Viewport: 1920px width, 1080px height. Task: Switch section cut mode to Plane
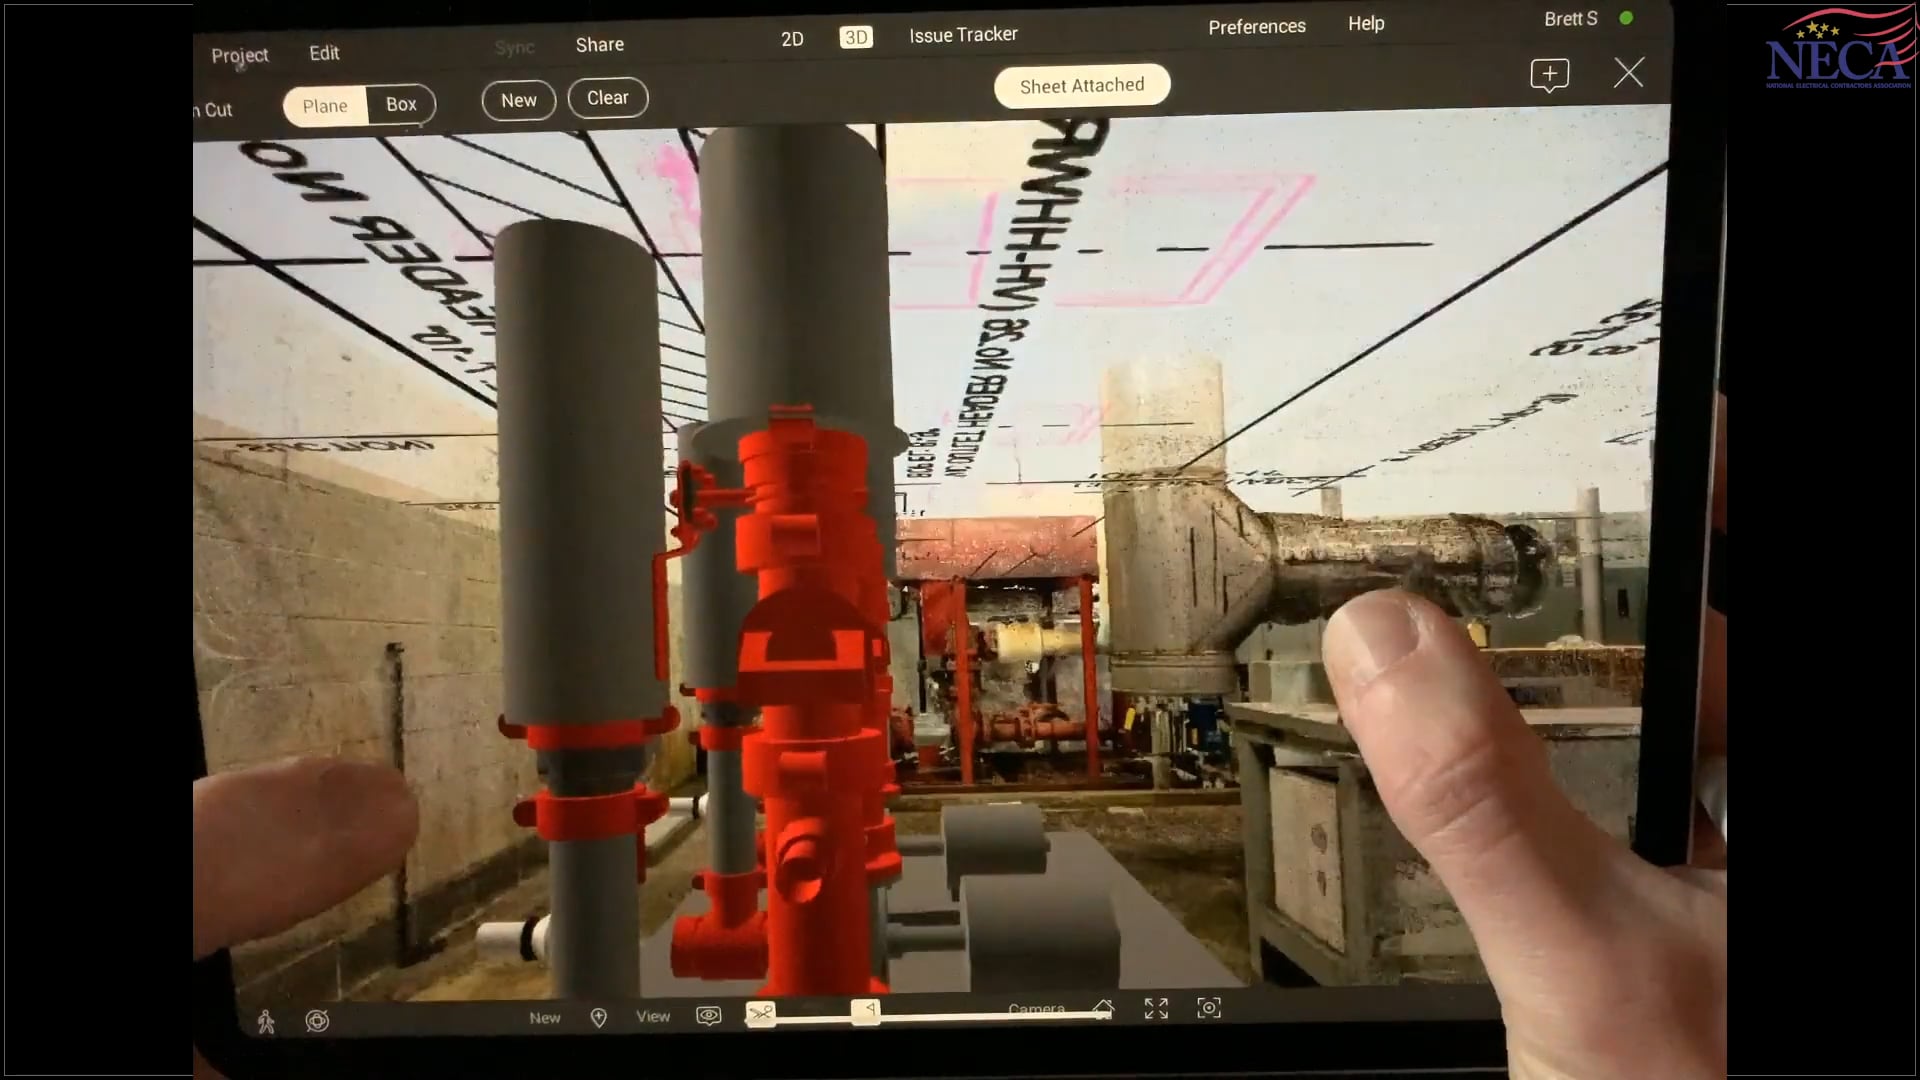coord(325,106)
